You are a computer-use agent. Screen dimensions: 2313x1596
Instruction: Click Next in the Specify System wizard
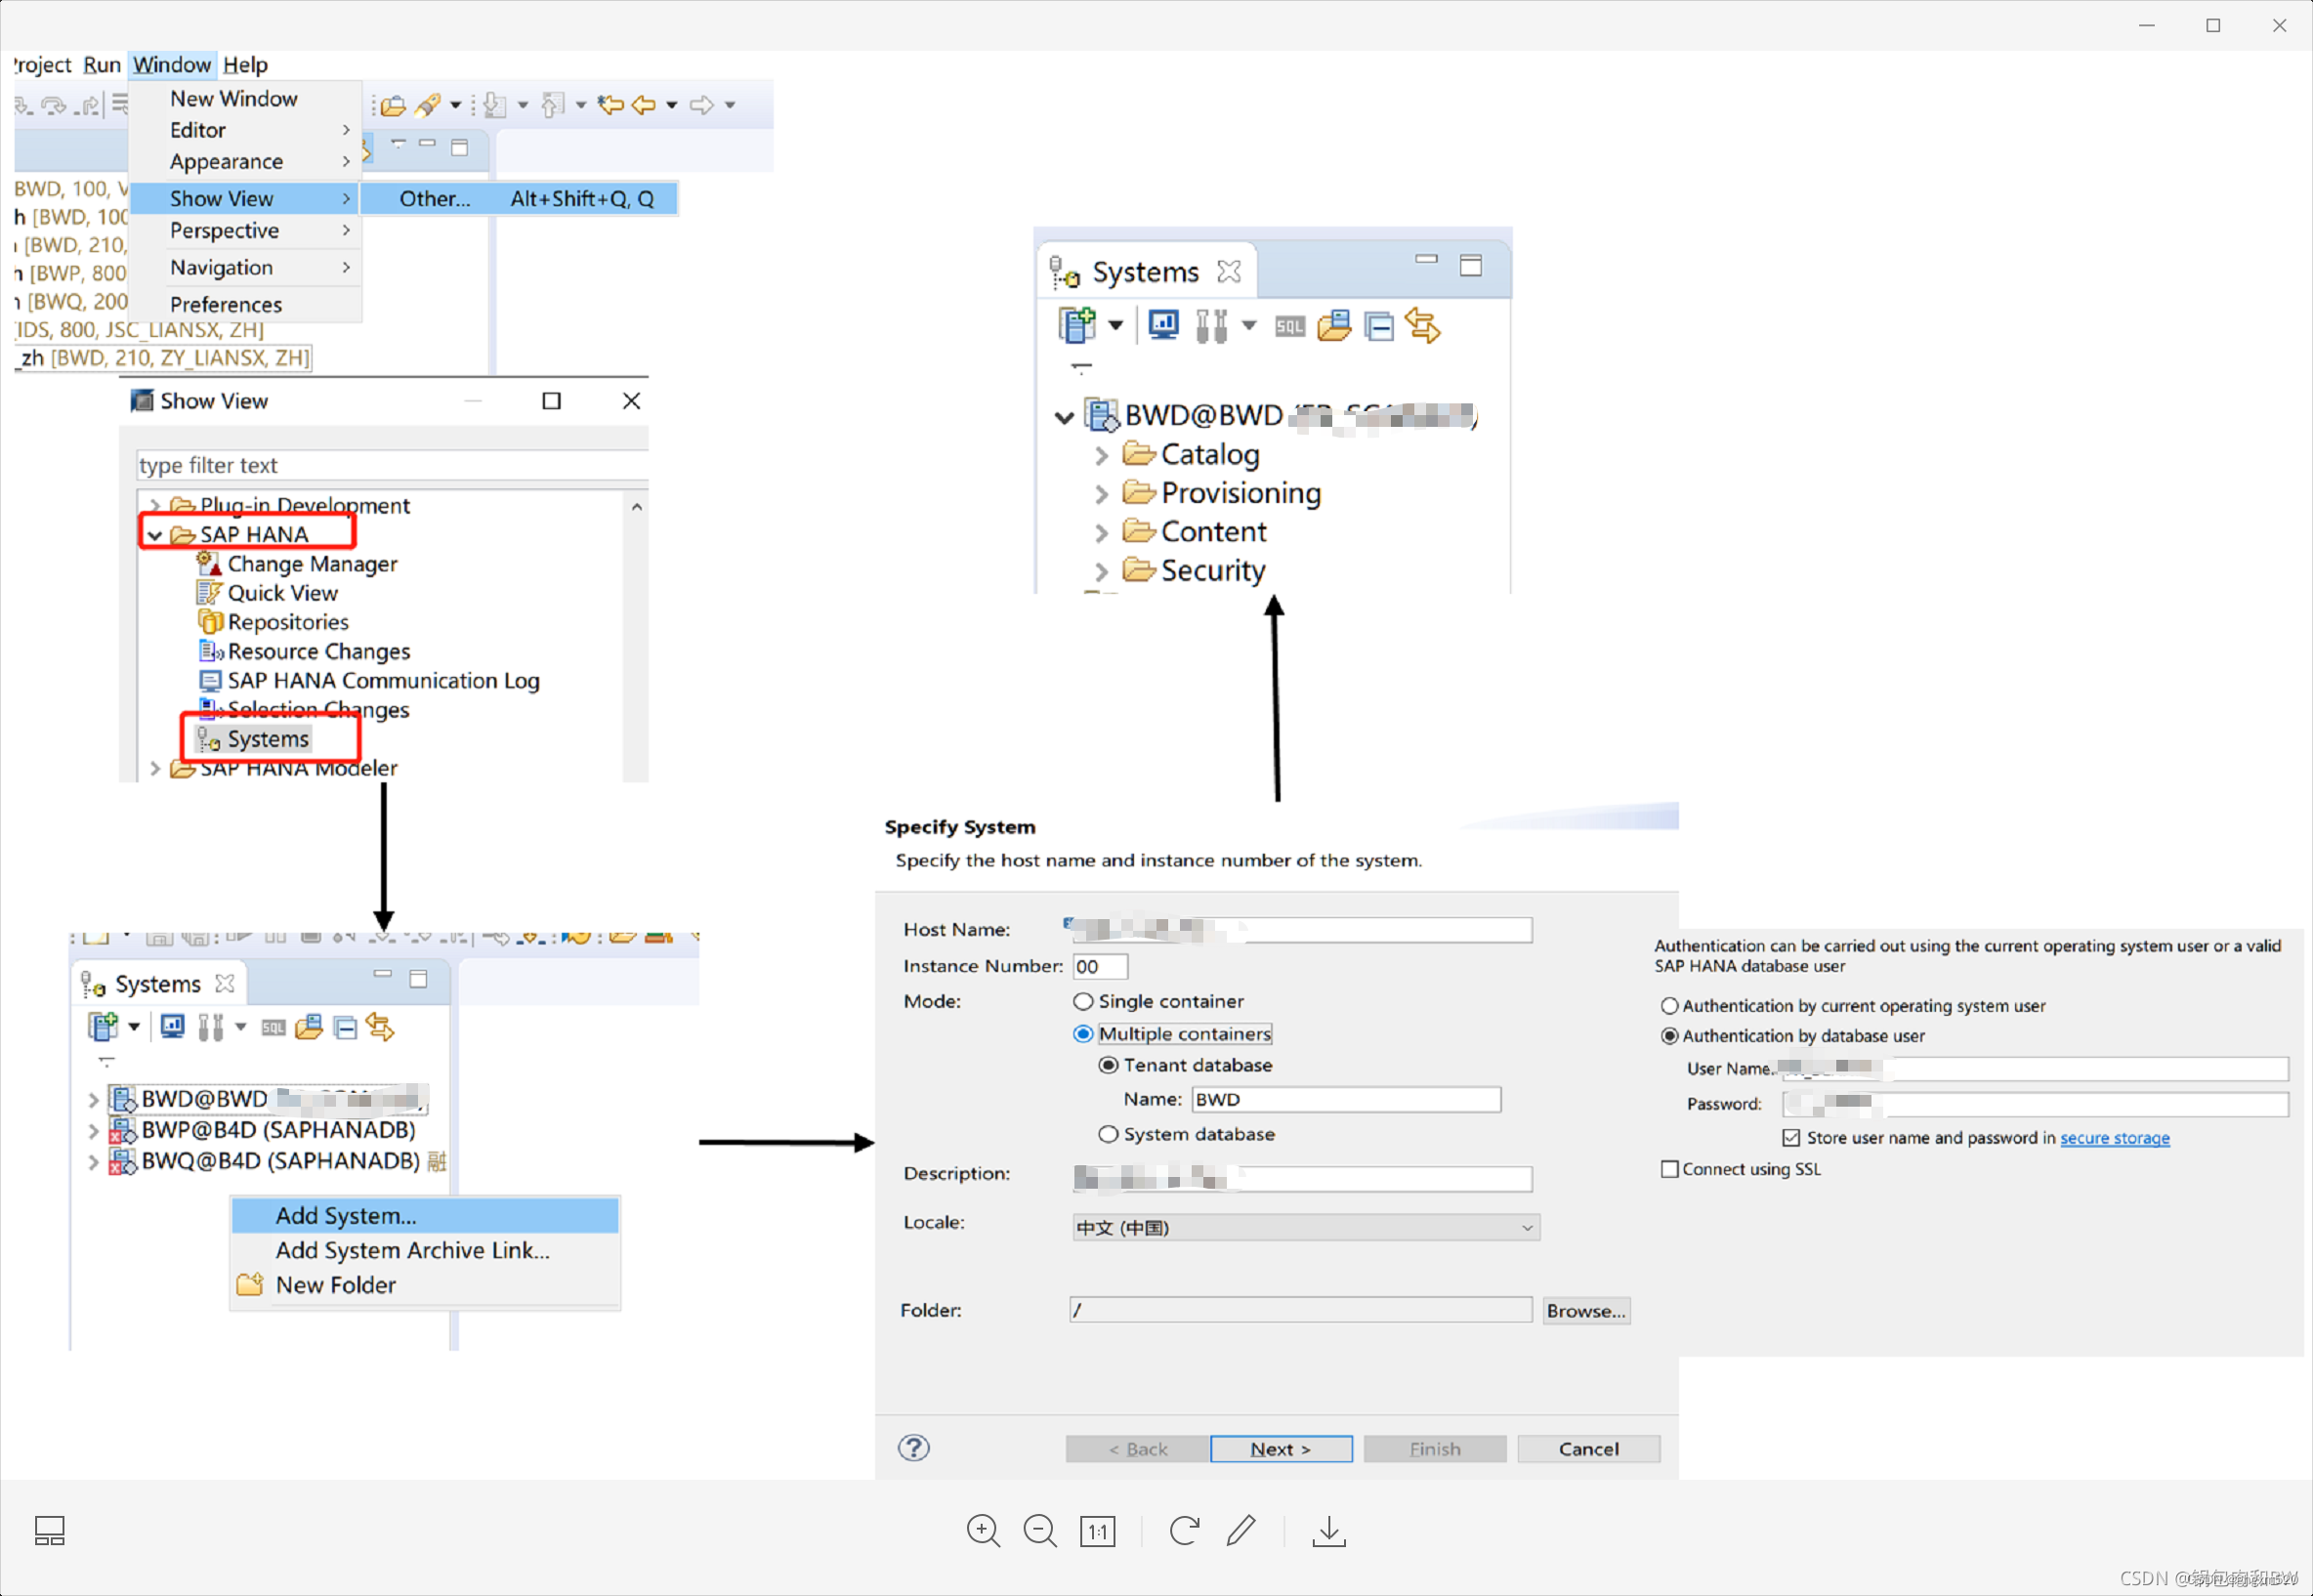pyautogui.click(x=1280, y=1448)
